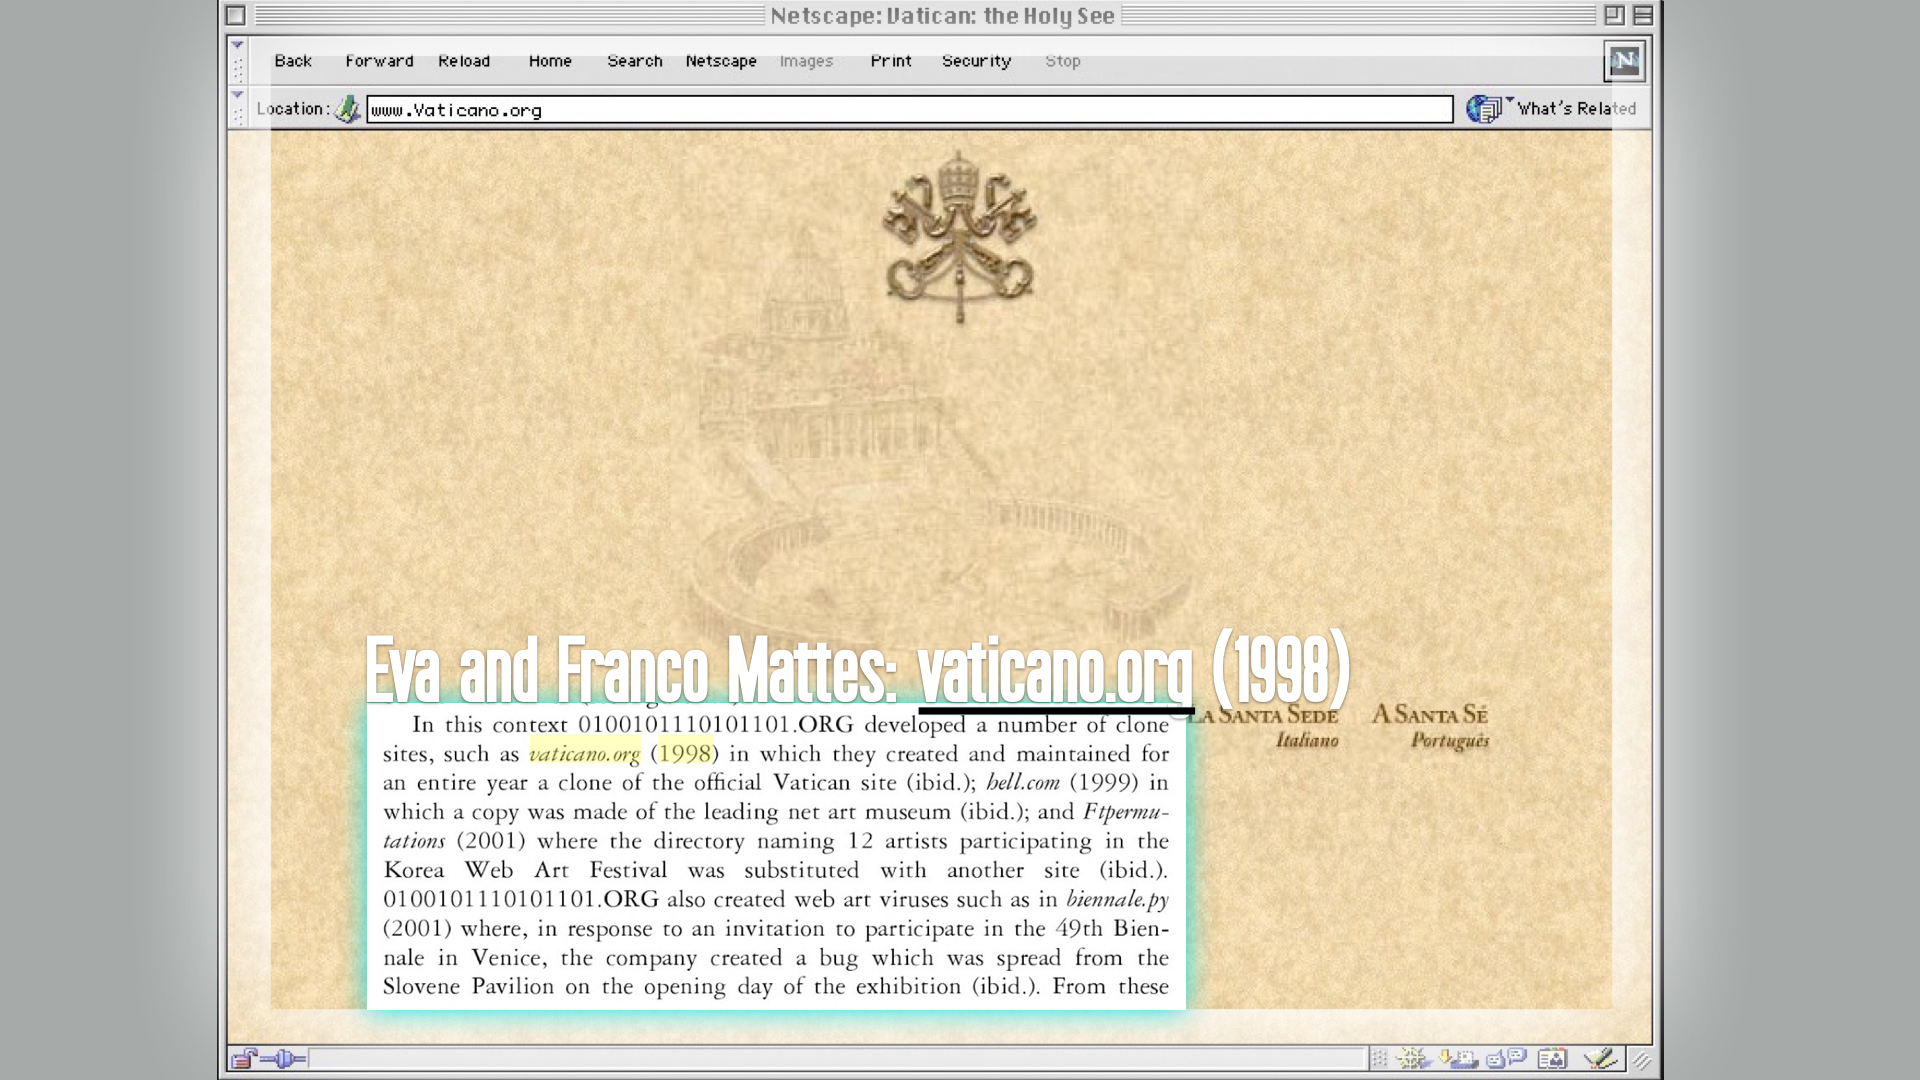Click the What's Related globe icon
The width and height of the screenshot is (1920, 1080).
tap(1485, 109)
